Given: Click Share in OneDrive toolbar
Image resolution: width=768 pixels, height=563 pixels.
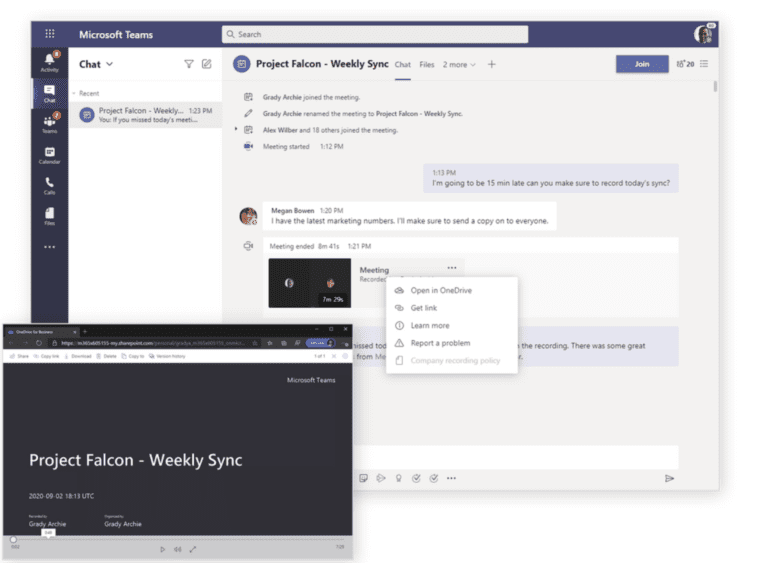Looking at the screenshot, I should (x=19, y=356).
